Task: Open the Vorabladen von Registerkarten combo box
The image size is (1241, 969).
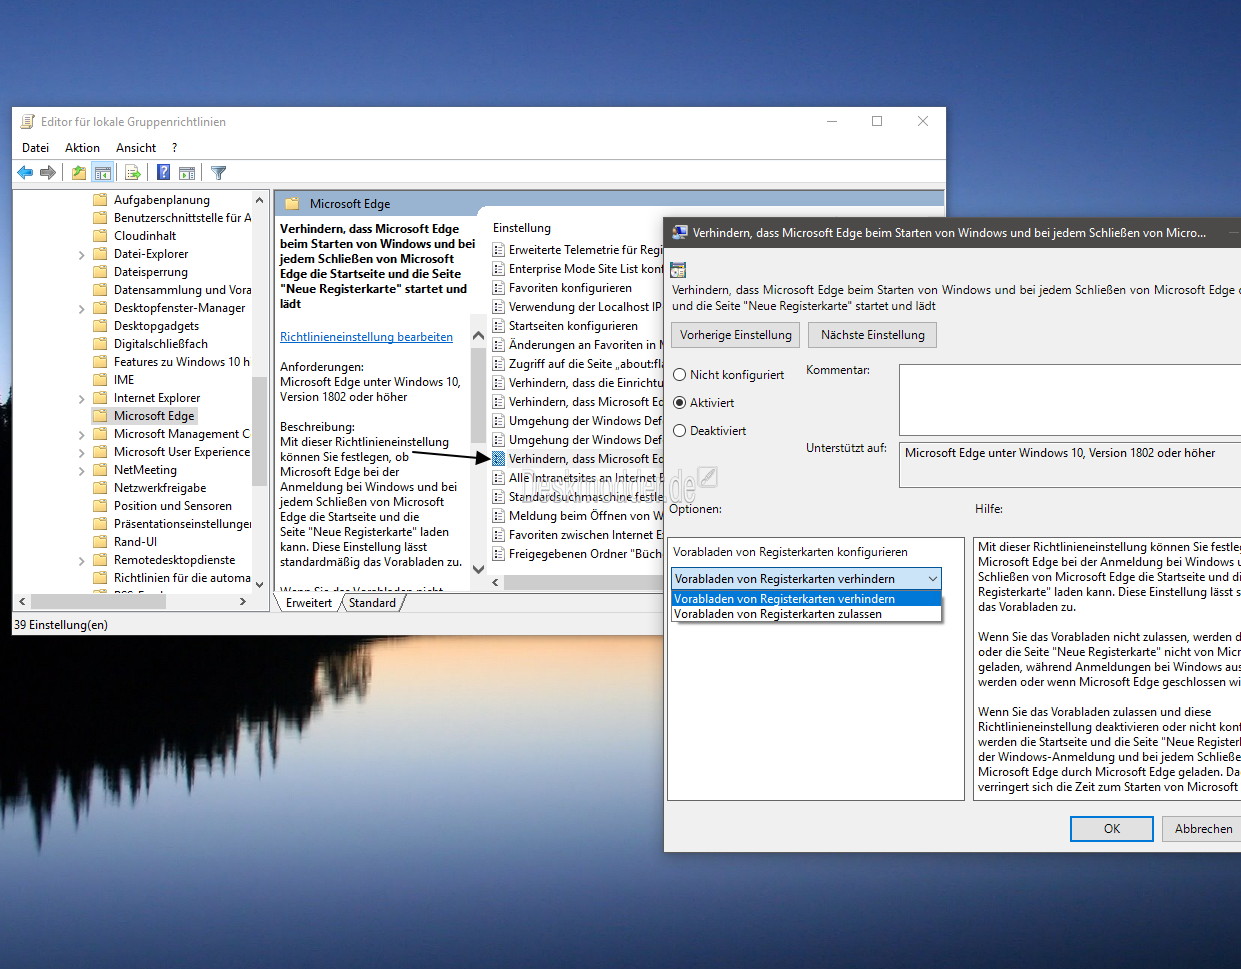Action: pyautogui.click(x=806, y=579)
